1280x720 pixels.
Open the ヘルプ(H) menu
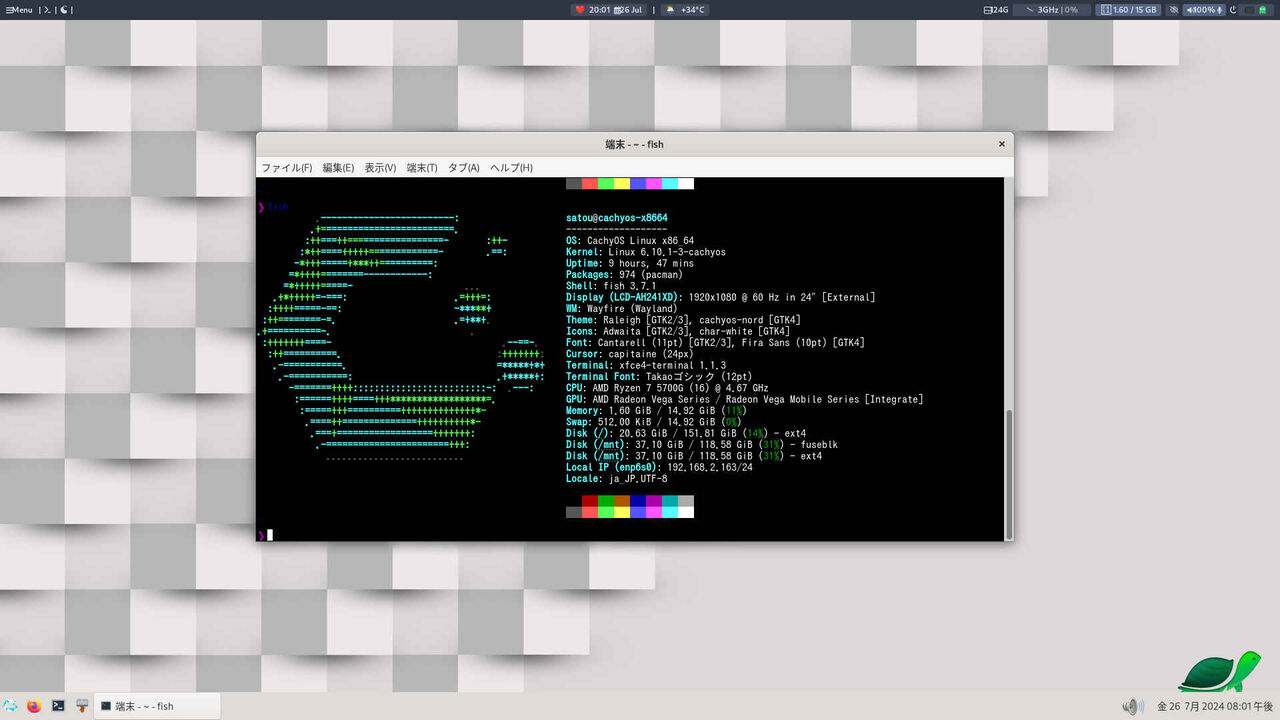(511, 168)
